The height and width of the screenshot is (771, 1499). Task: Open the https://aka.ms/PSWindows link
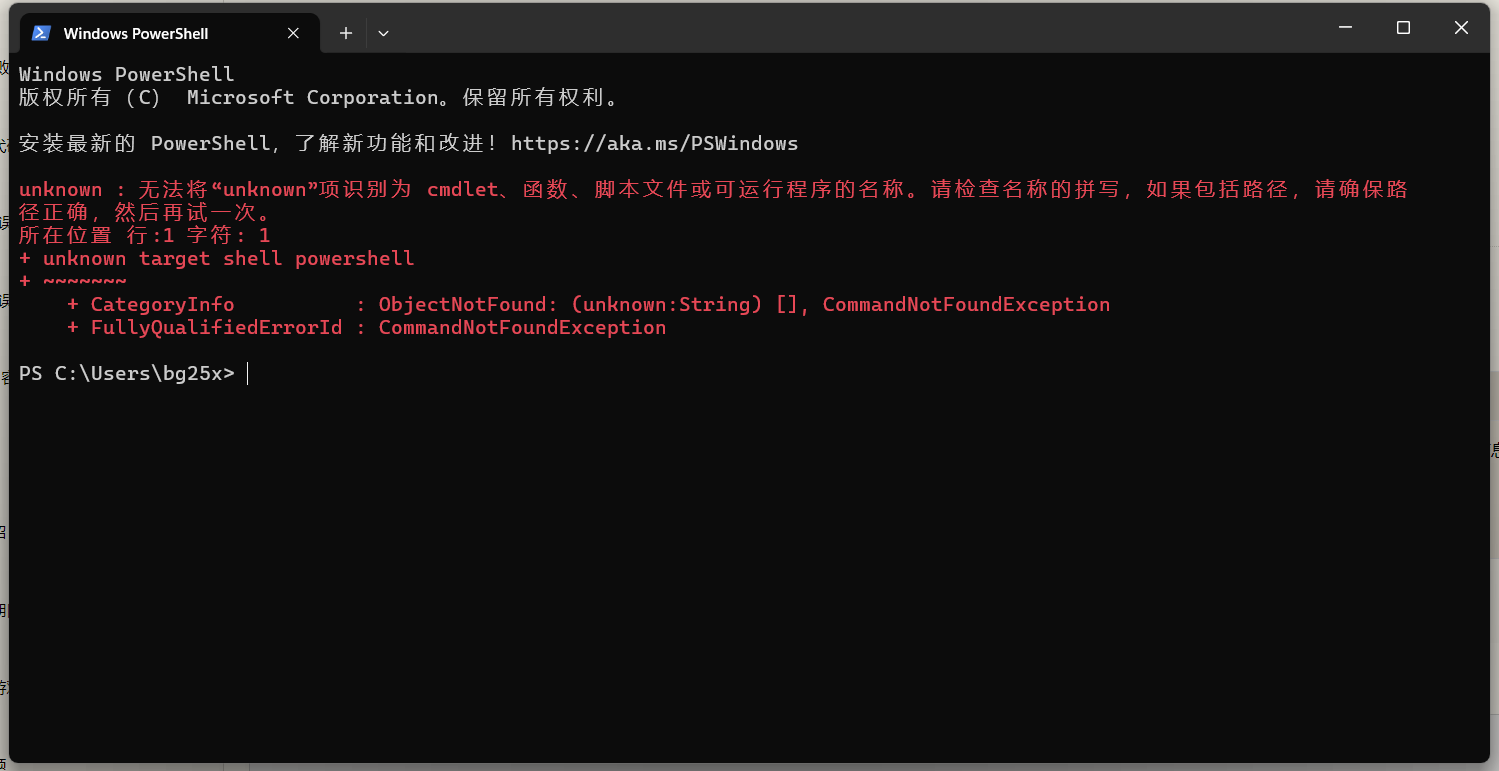point(654,143)
